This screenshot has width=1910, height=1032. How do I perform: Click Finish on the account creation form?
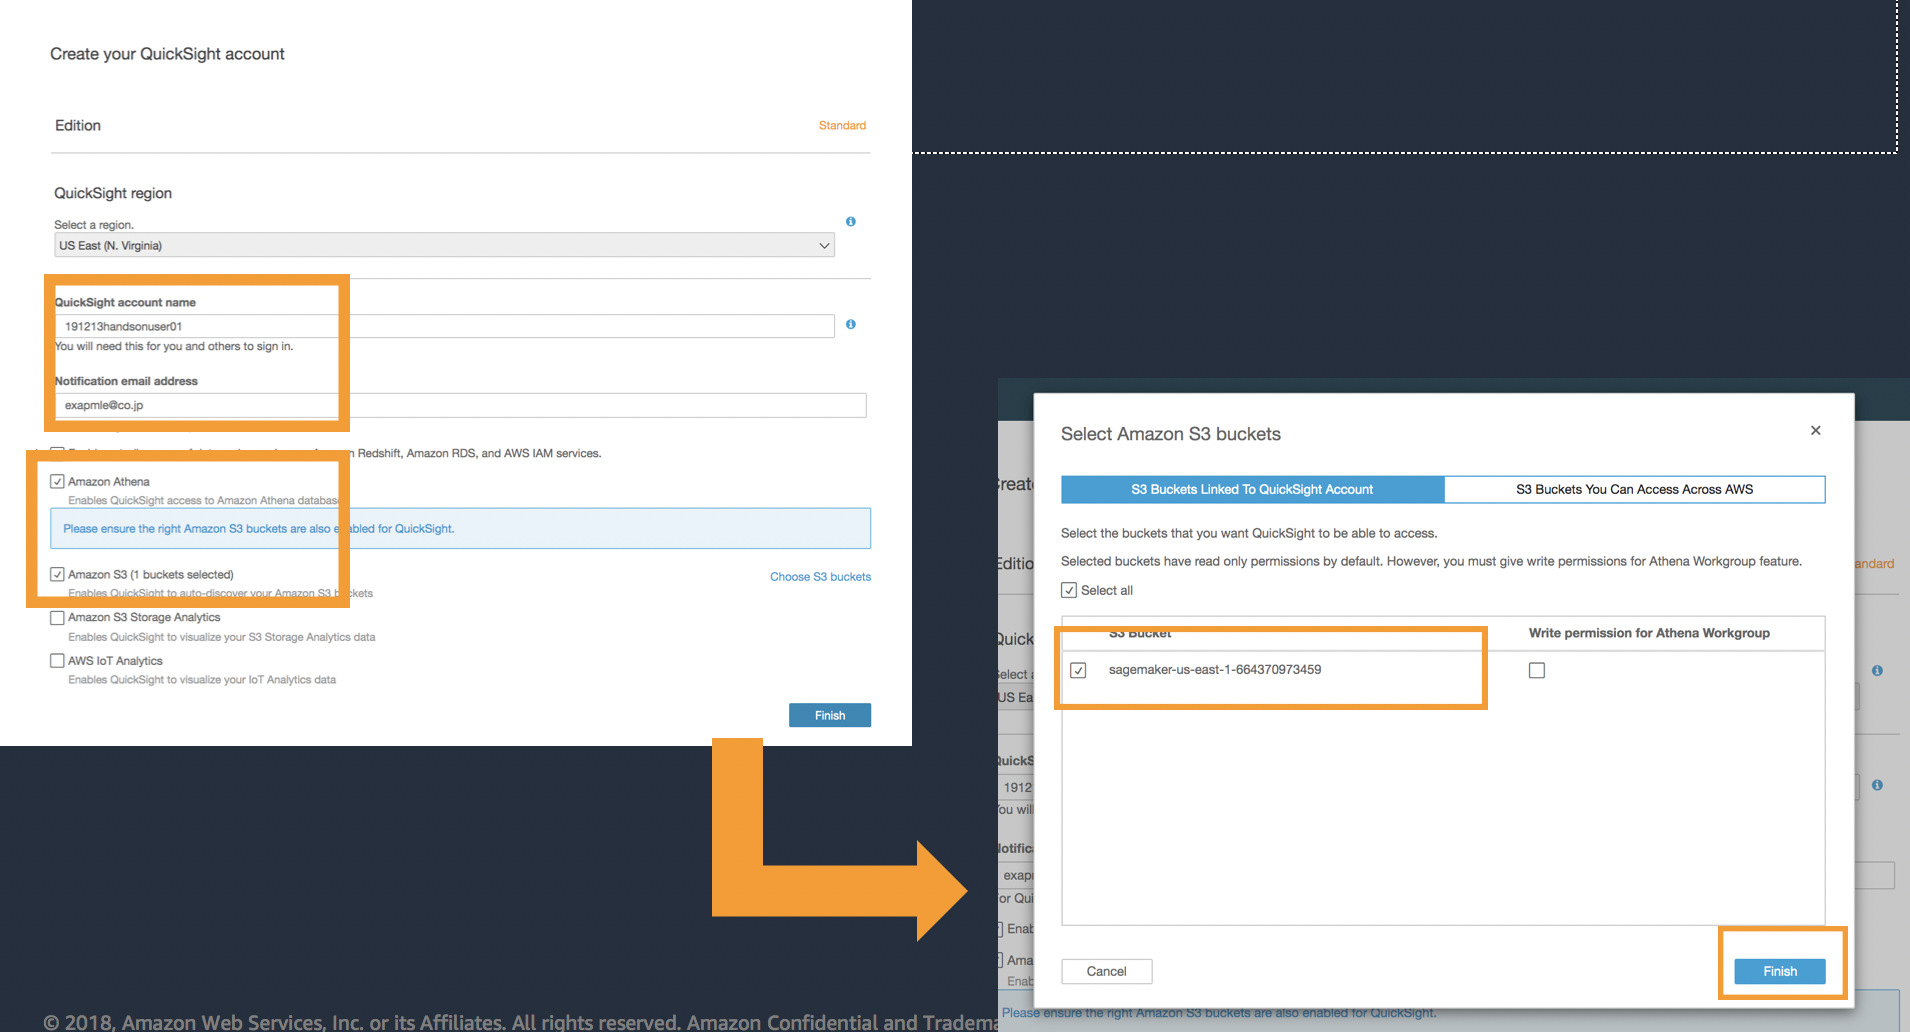830,715
